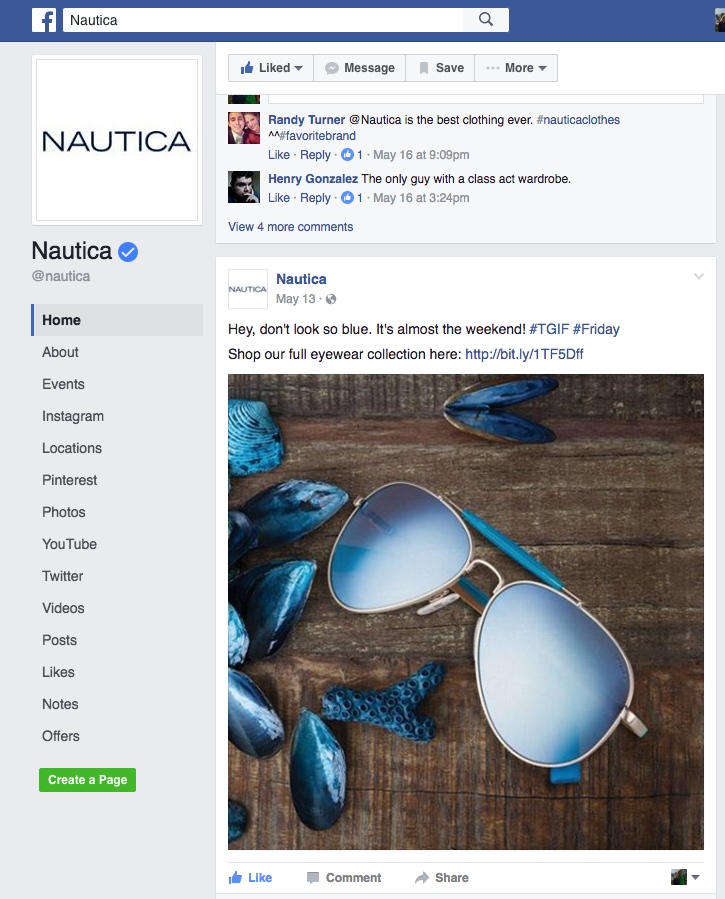
Task: Save the Nautica page
Action: point(440,68)
